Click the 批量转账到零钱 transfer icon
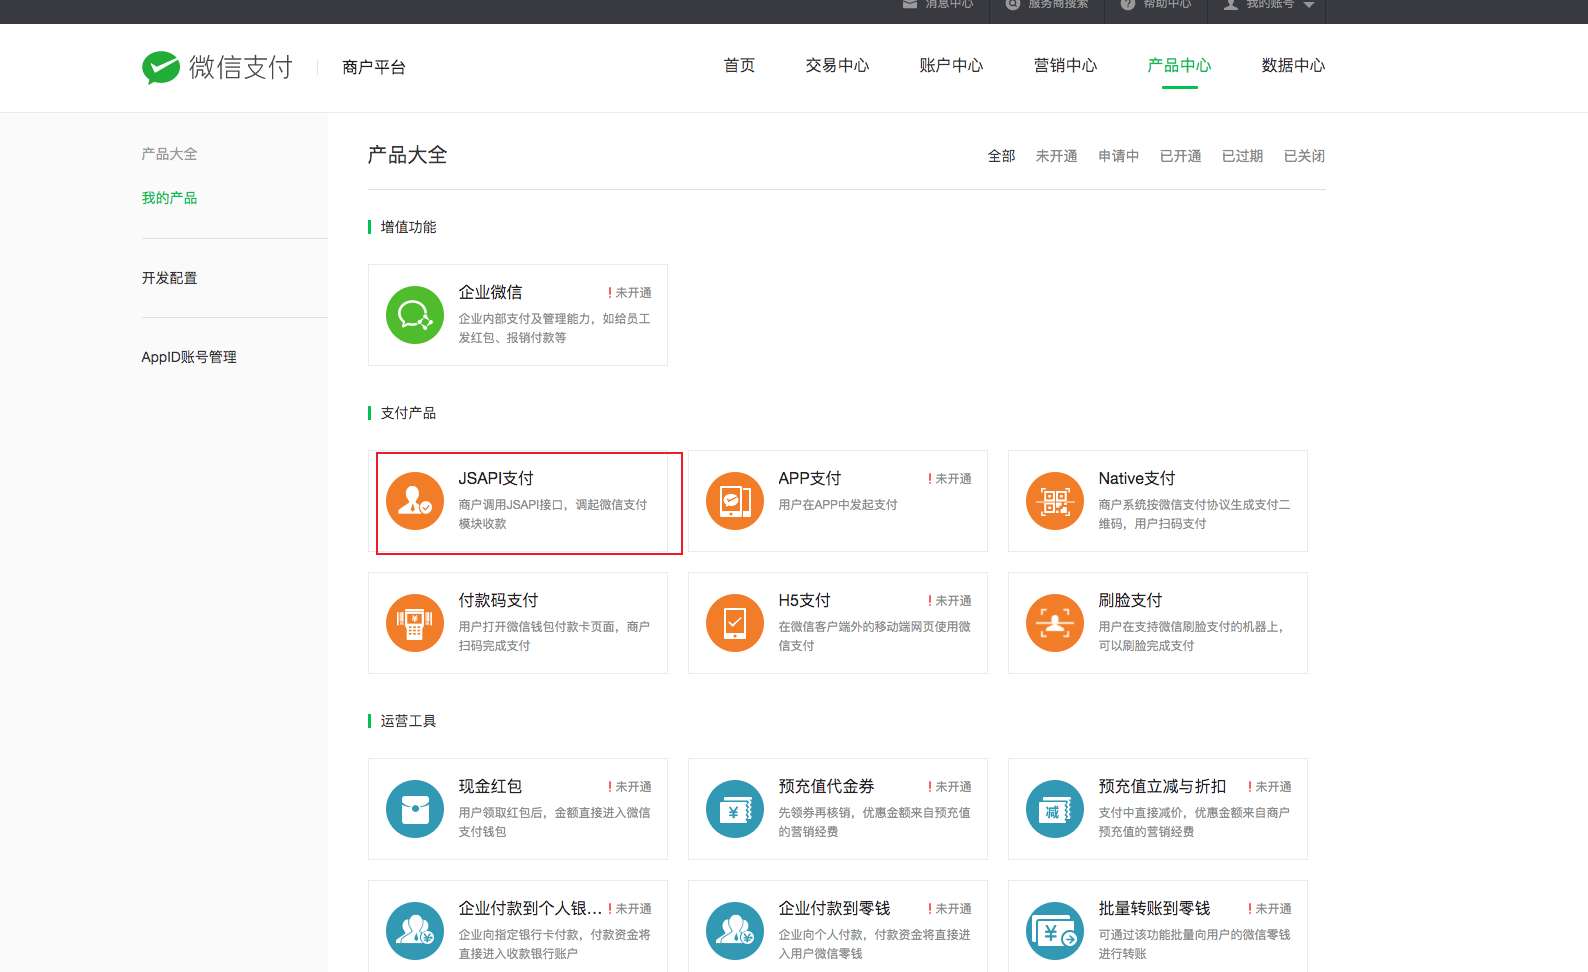Viewport: 1588px width, 972px height. pos(1055,931)
